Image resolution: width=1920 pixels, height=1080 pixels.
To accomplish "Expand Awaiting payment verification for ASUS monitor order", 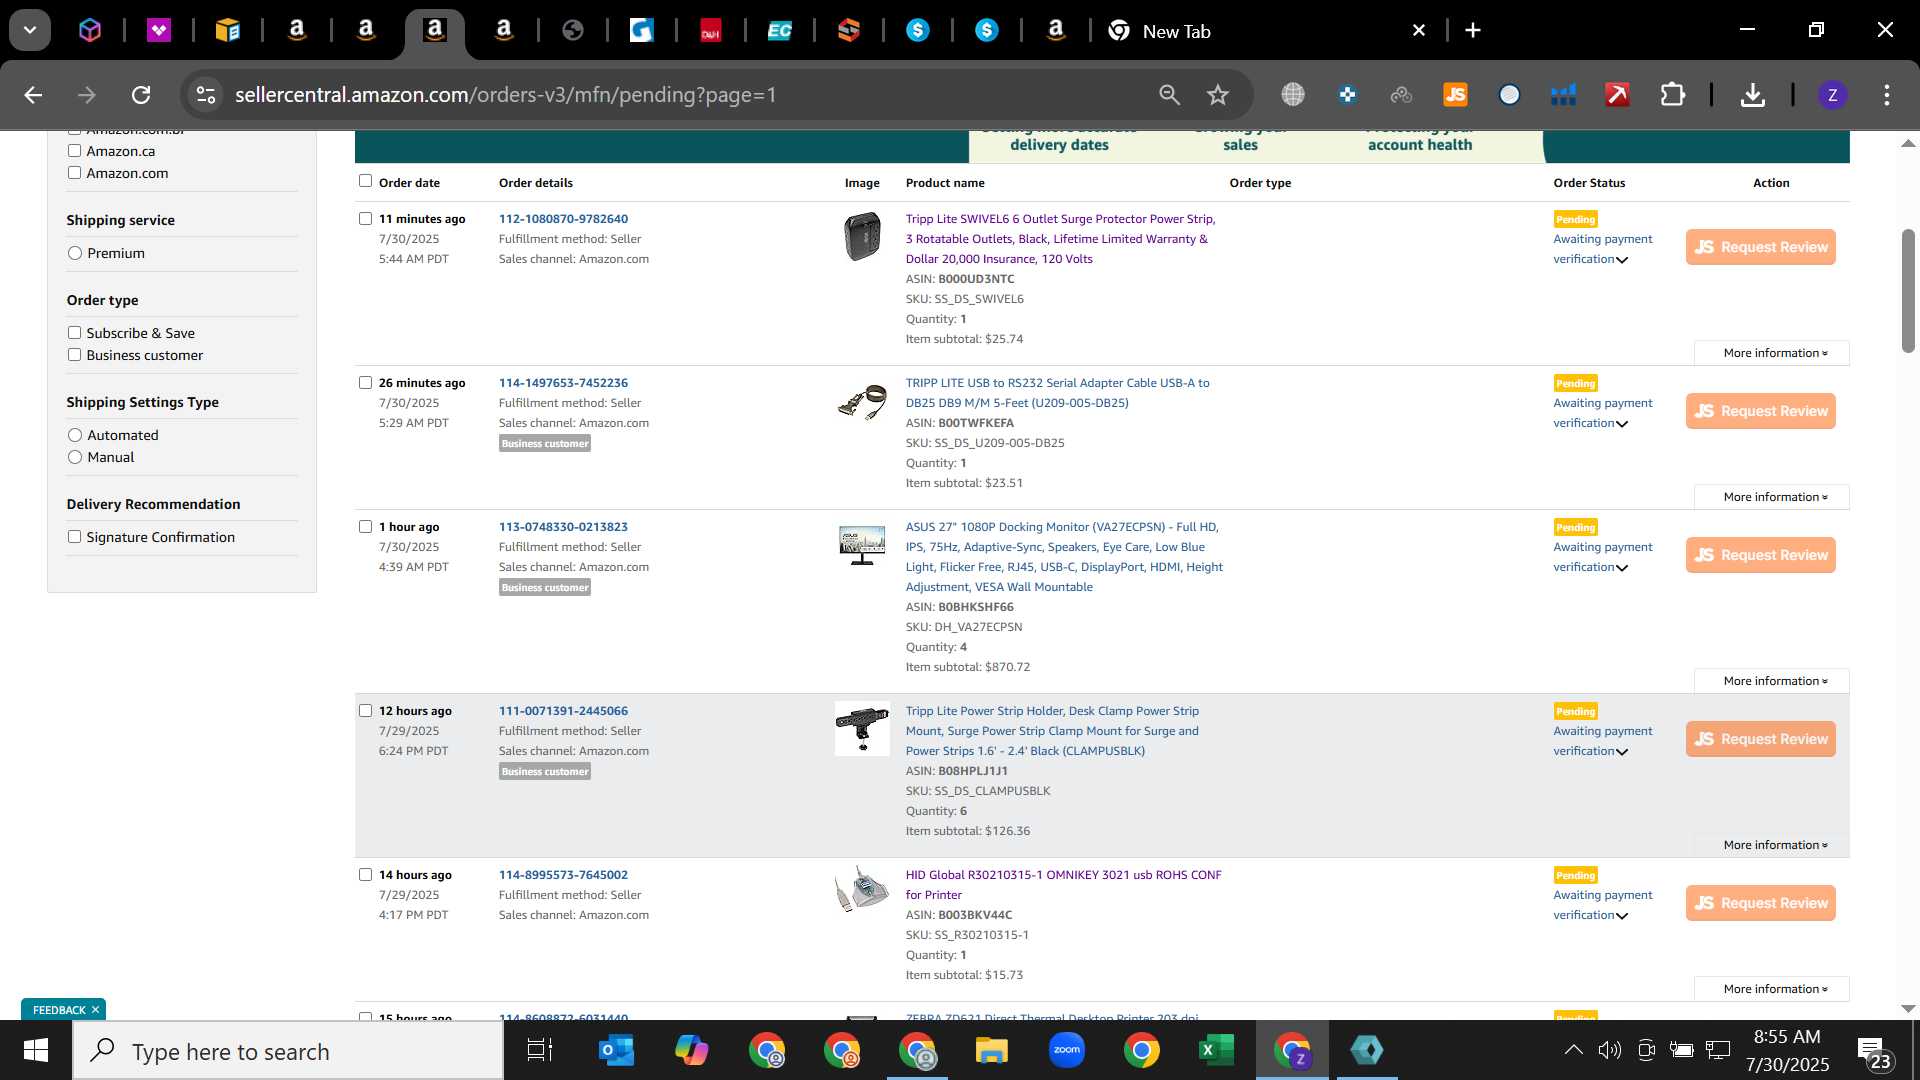I will click(x=1603, y=557).
